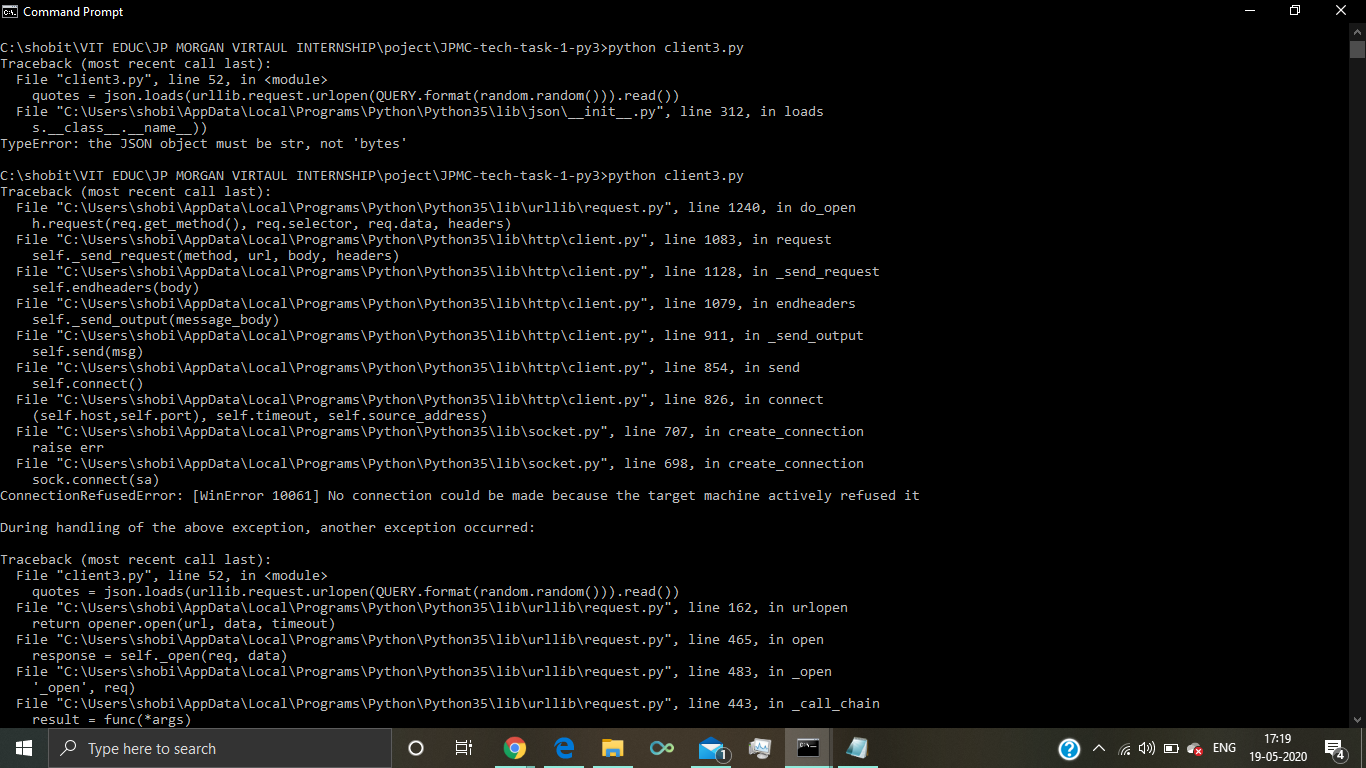
Task: Click the battery status tray icon
Action: click(1170, 748)
